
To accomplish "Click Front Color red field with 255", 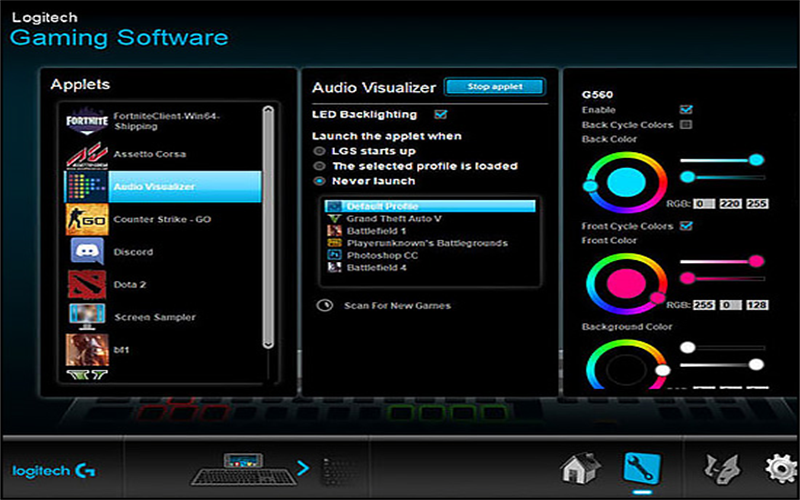I will coord(704,305).
